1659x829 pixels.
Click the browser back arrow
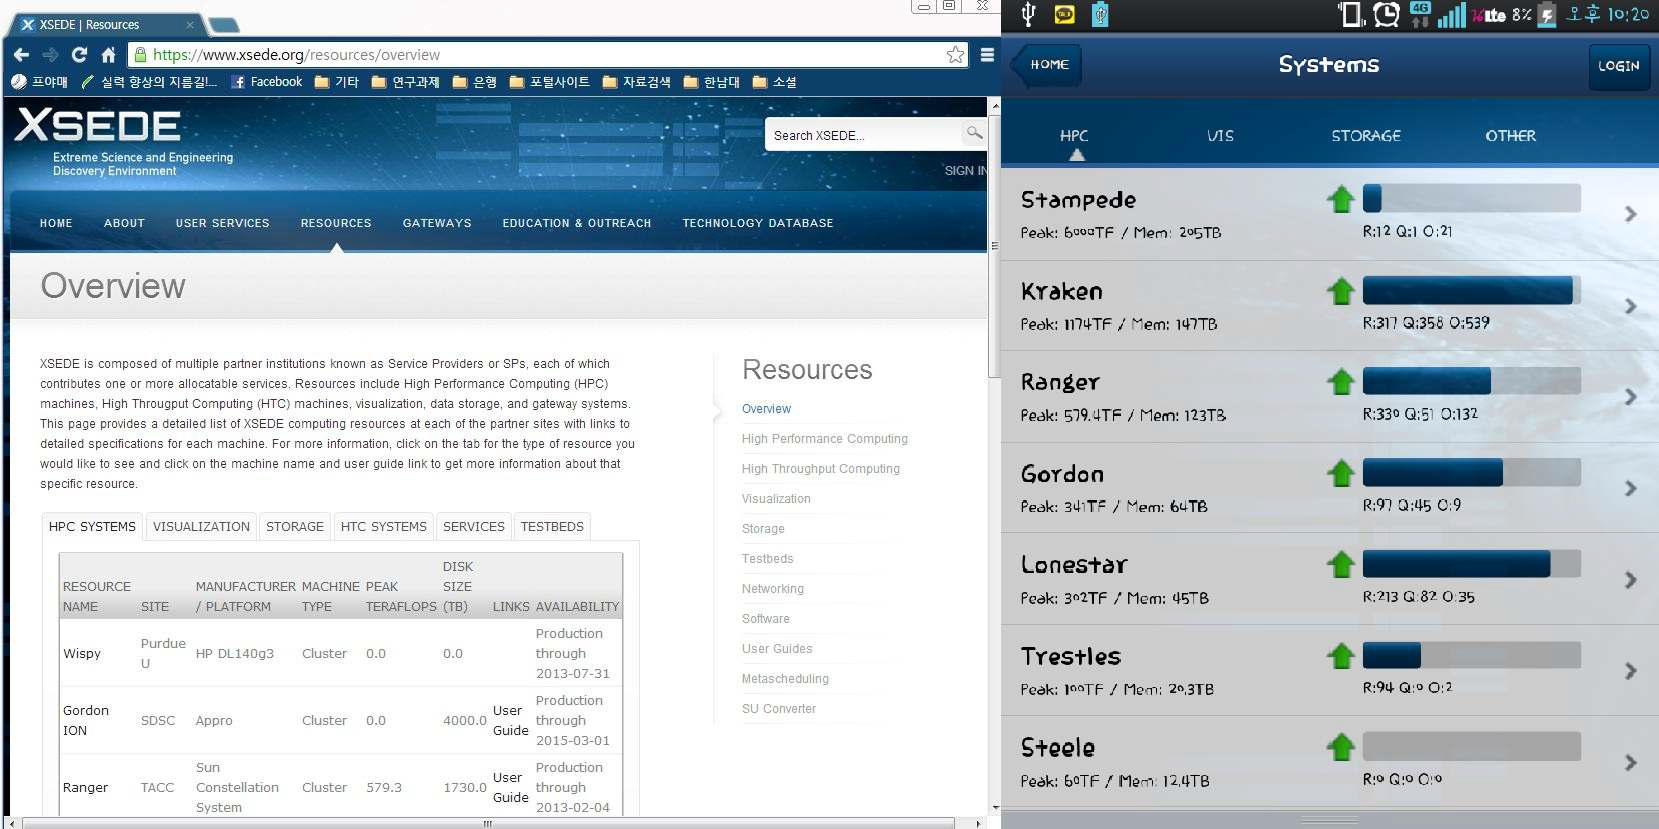click(x=21, y=54)
